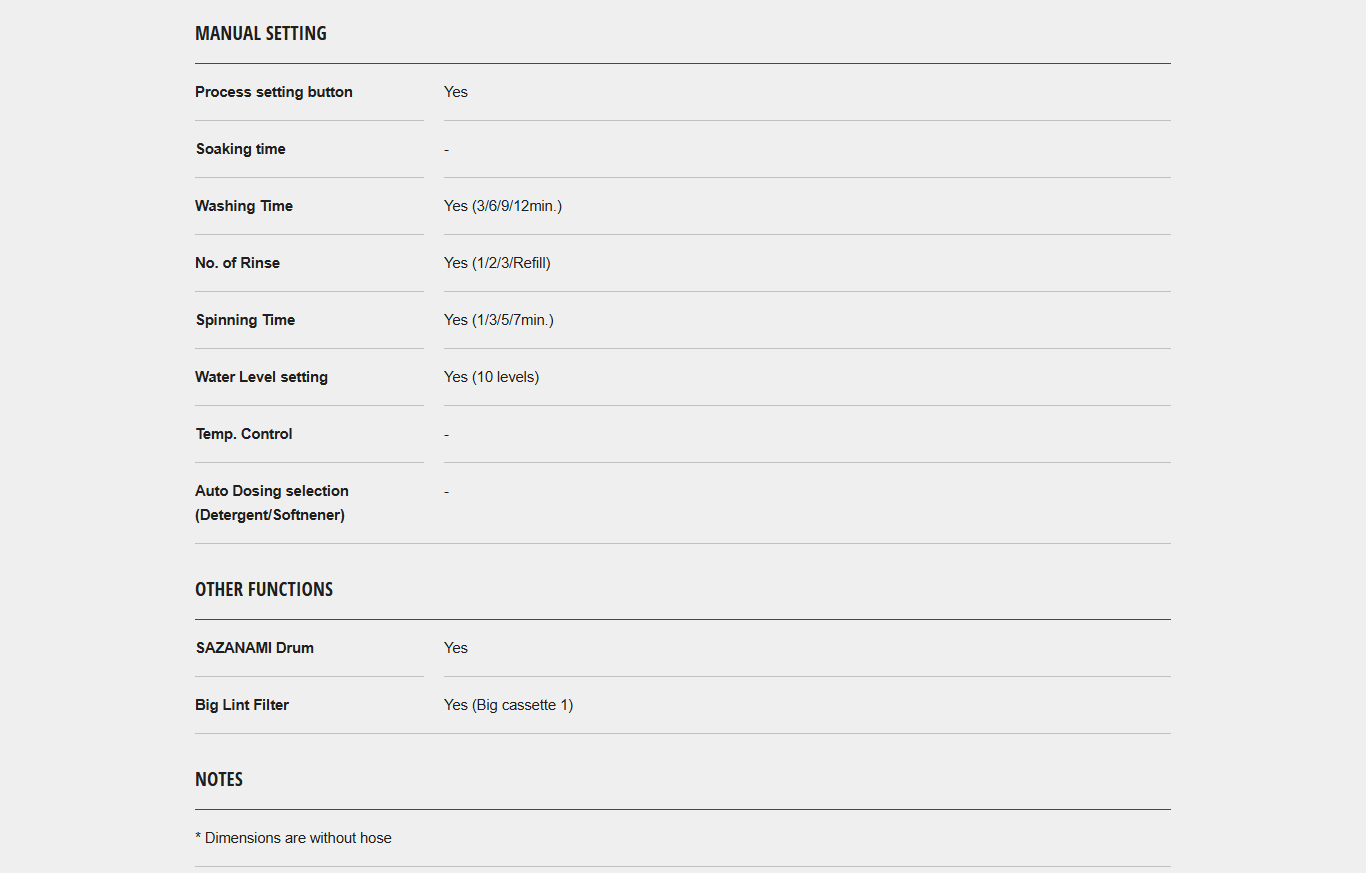Select the Dimensions are without hose note

pos(293,838)
